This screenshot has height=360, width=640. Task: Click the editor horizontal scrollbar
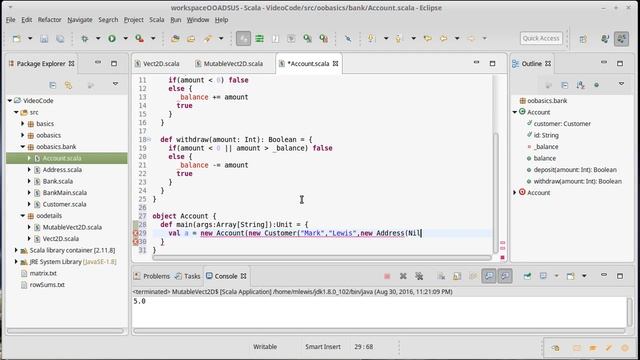point(322,258)
